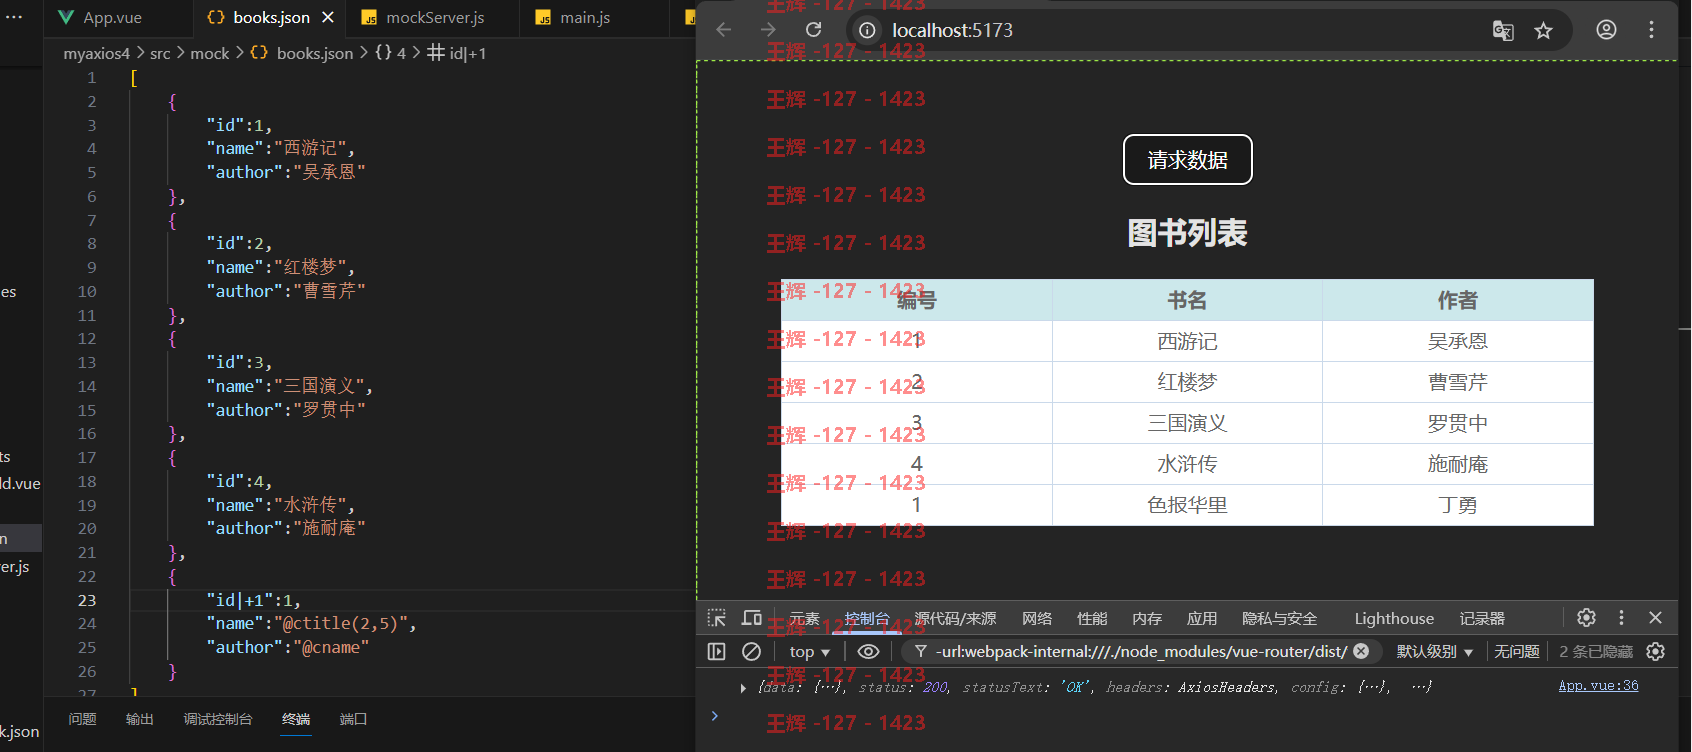Expand the logged response object
This screenshot has height=752, width=1692.
pyautogui.click(x=743, y=688)
